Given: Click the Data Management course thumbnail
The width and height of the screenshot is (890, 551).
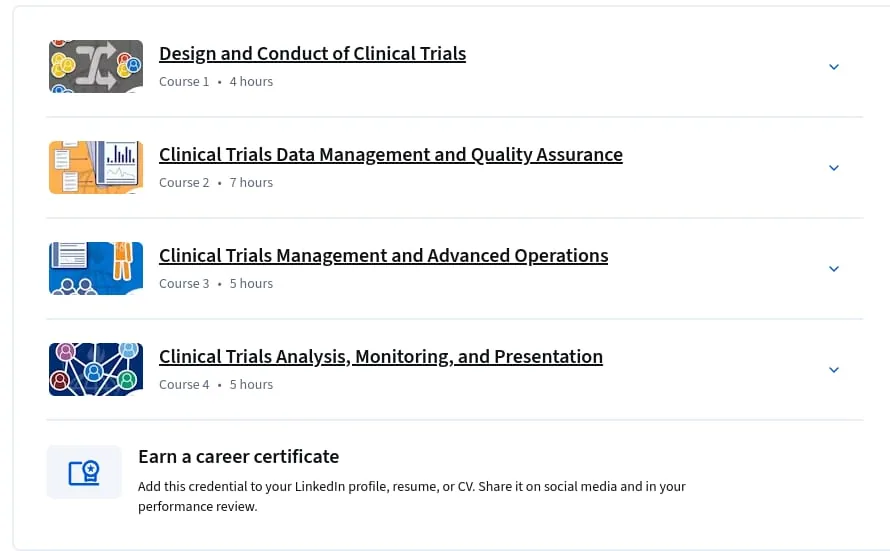Looking at the screenshot, I should 96,167.
